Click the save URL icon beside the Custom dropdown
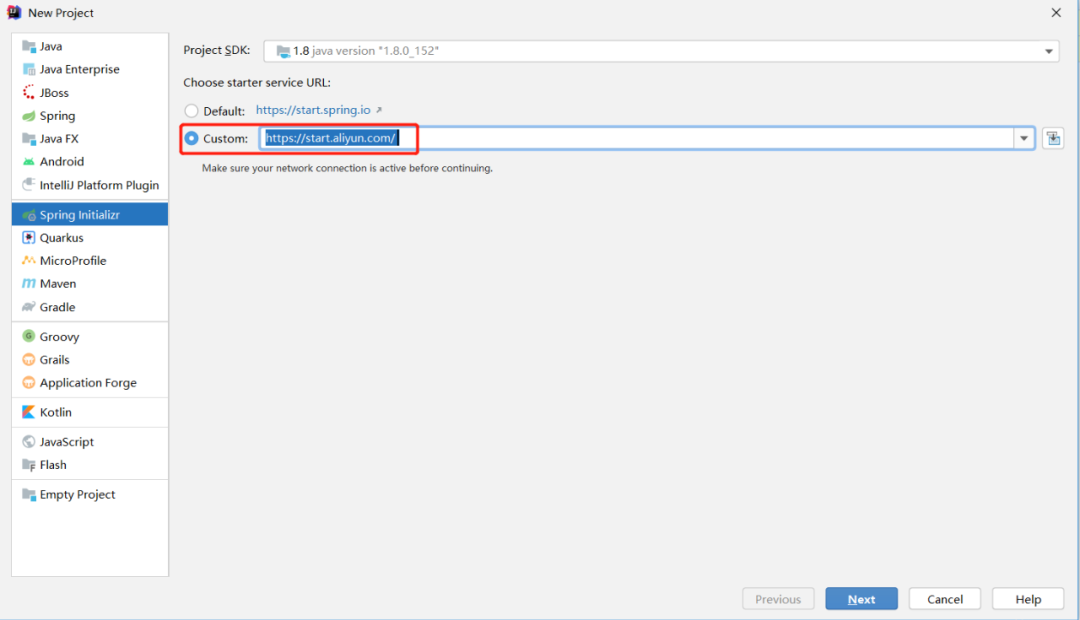The height and width of the screenshot is (620, 1080). click(1052, 138)
